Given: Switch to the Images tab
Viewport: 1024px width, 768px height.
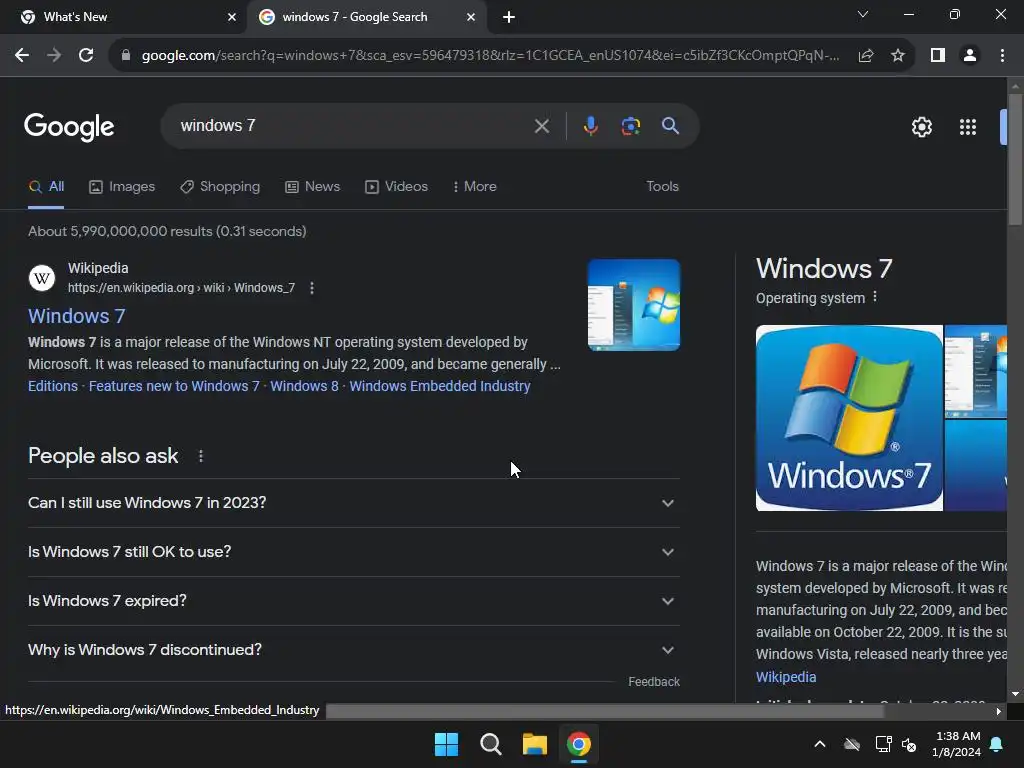Looking at the screenshot, I should coord(122,187).
